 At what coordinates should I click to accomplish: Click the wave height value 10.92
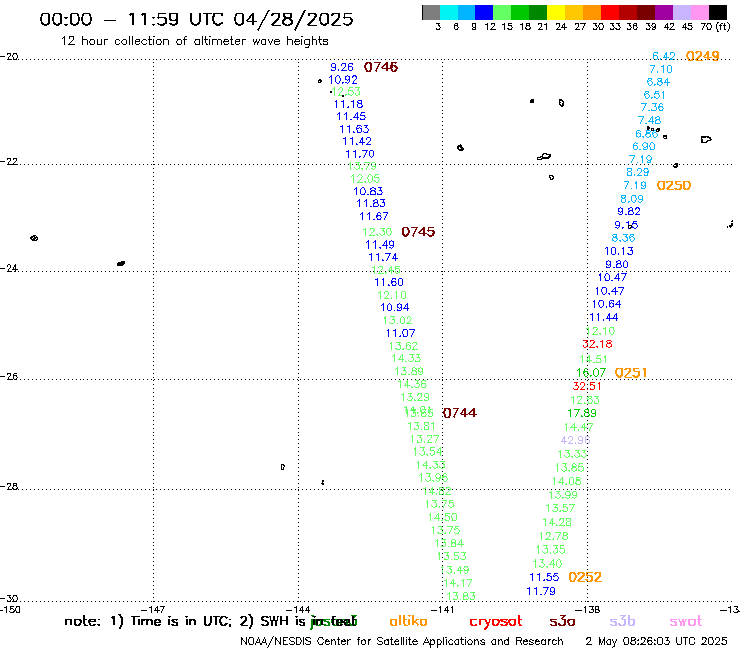click(x=343, y=80)
